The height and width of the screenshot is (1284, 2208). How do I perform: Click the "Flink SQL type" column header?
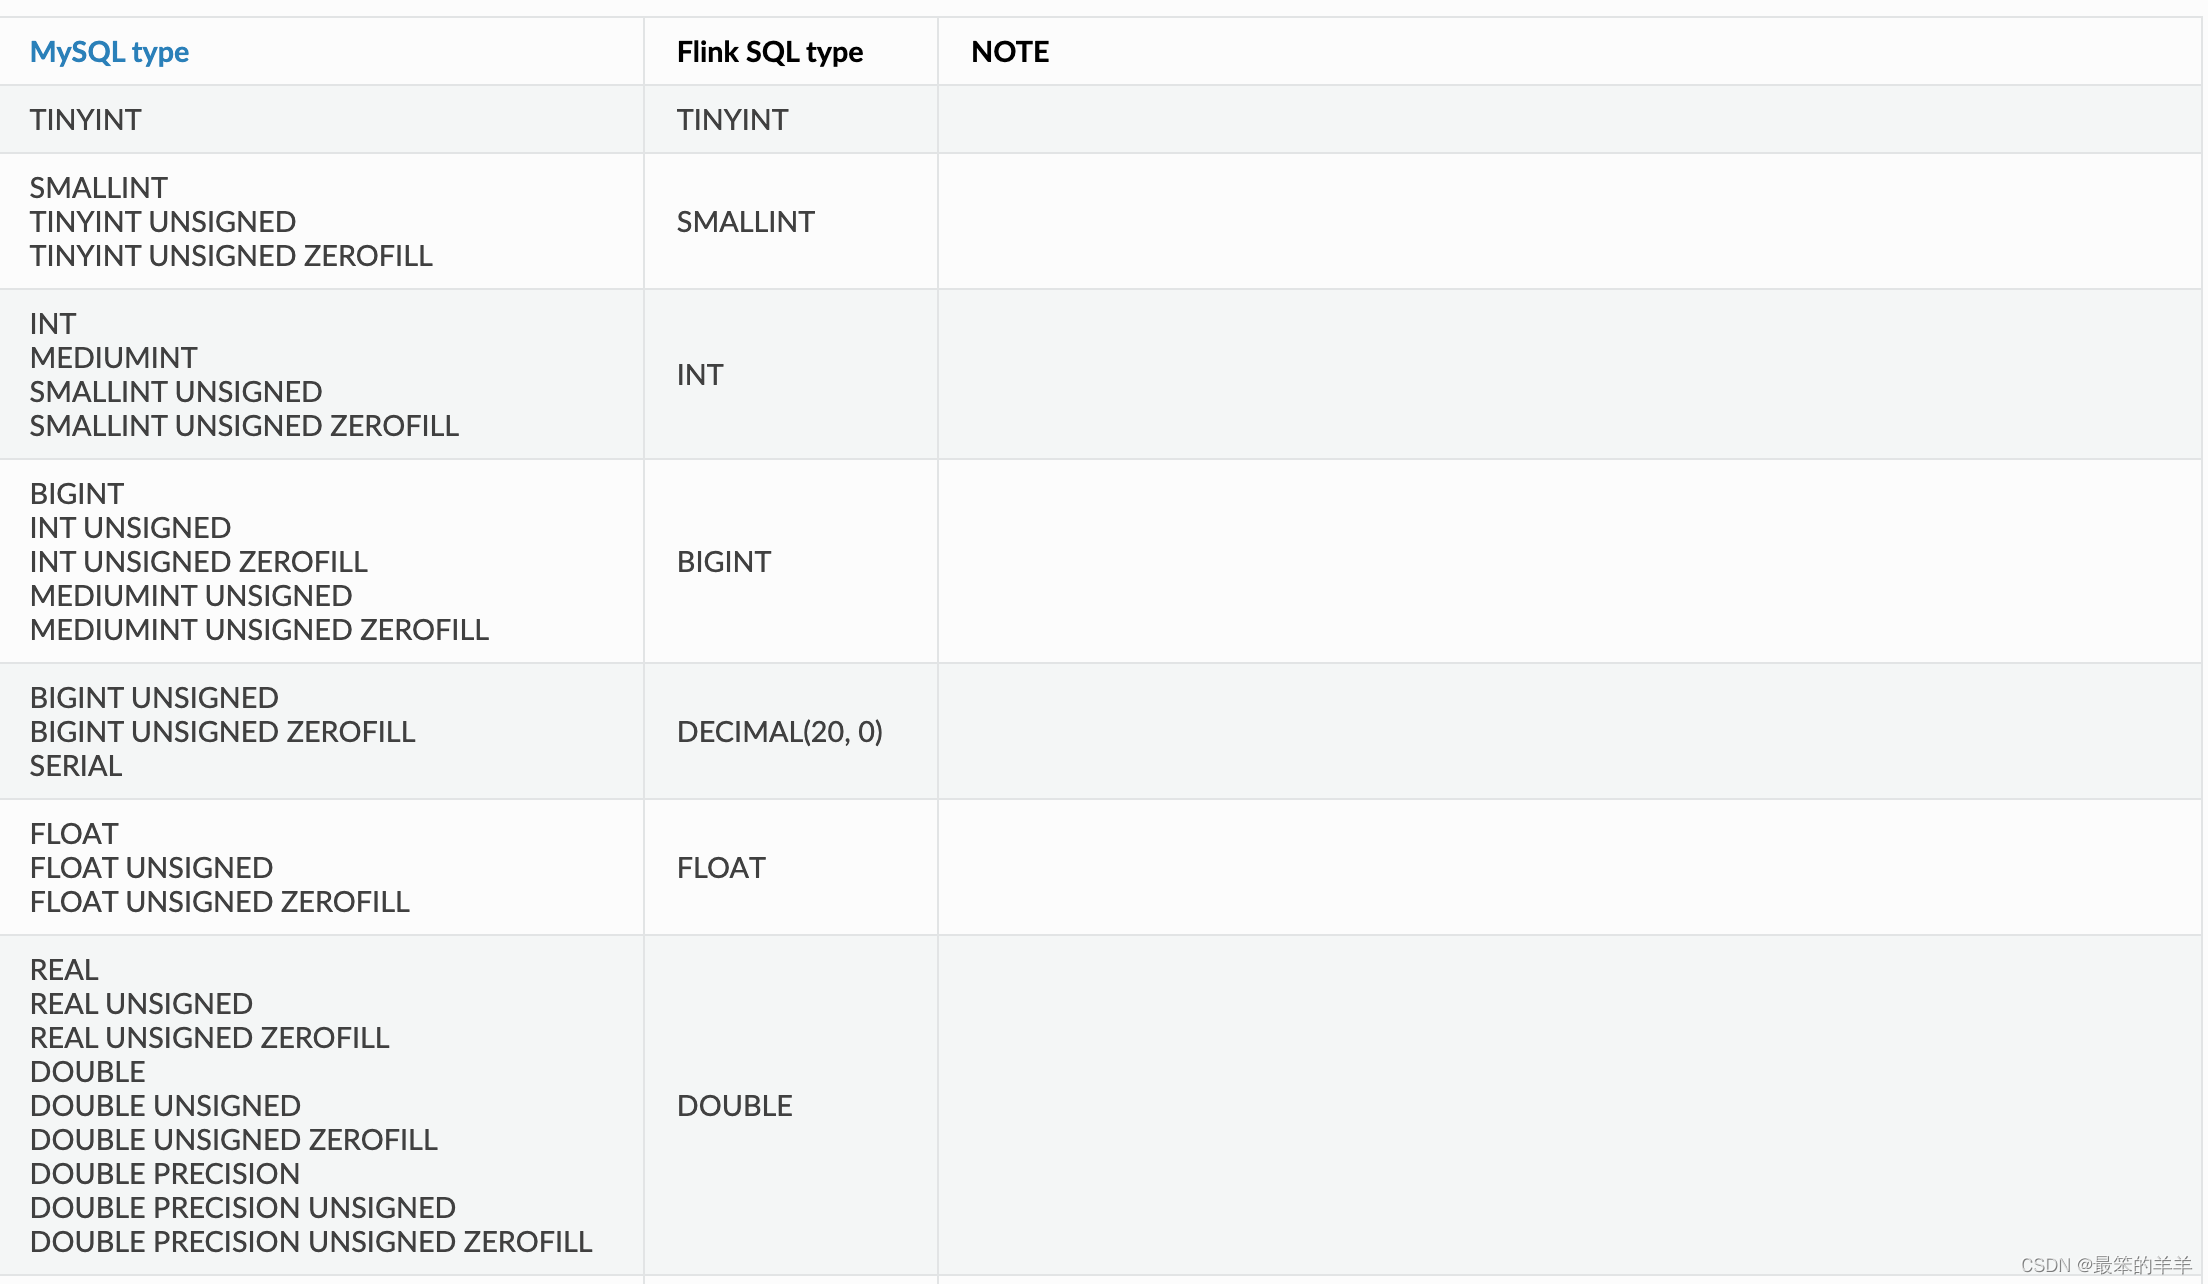pos(769,52)
